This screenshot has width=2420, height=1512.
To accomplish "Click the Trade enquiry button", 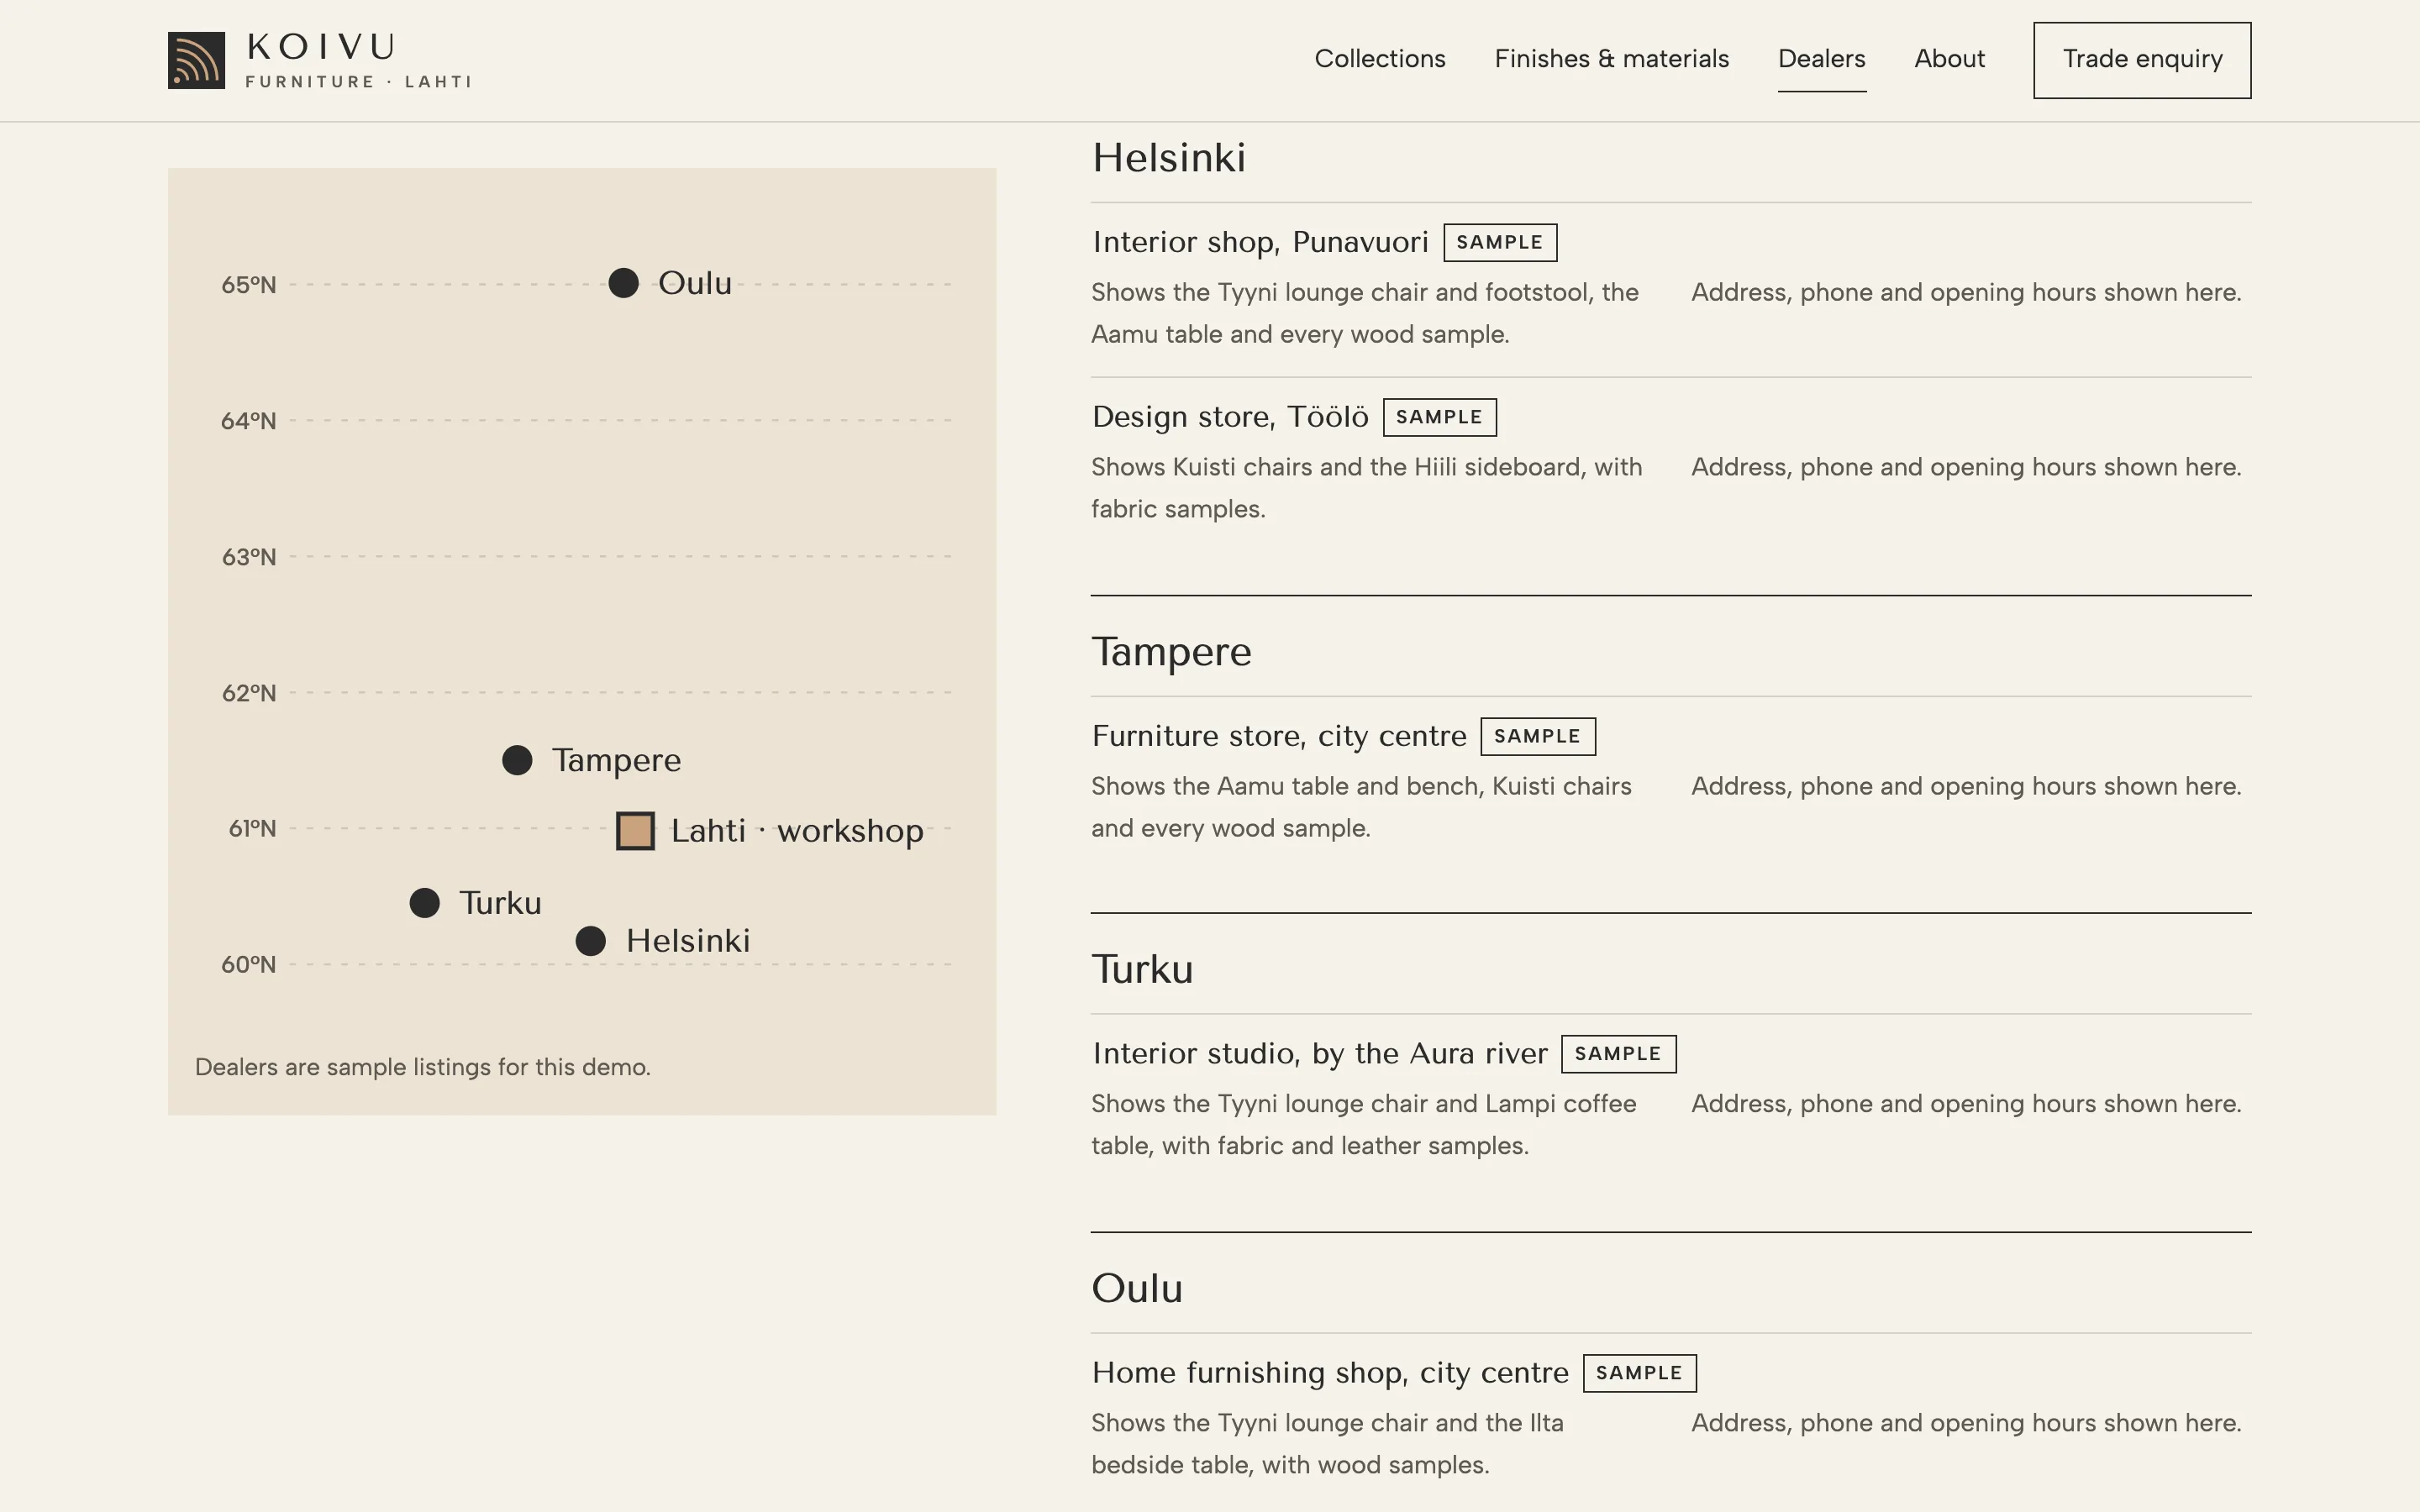I will click(x=2142, y=60).
